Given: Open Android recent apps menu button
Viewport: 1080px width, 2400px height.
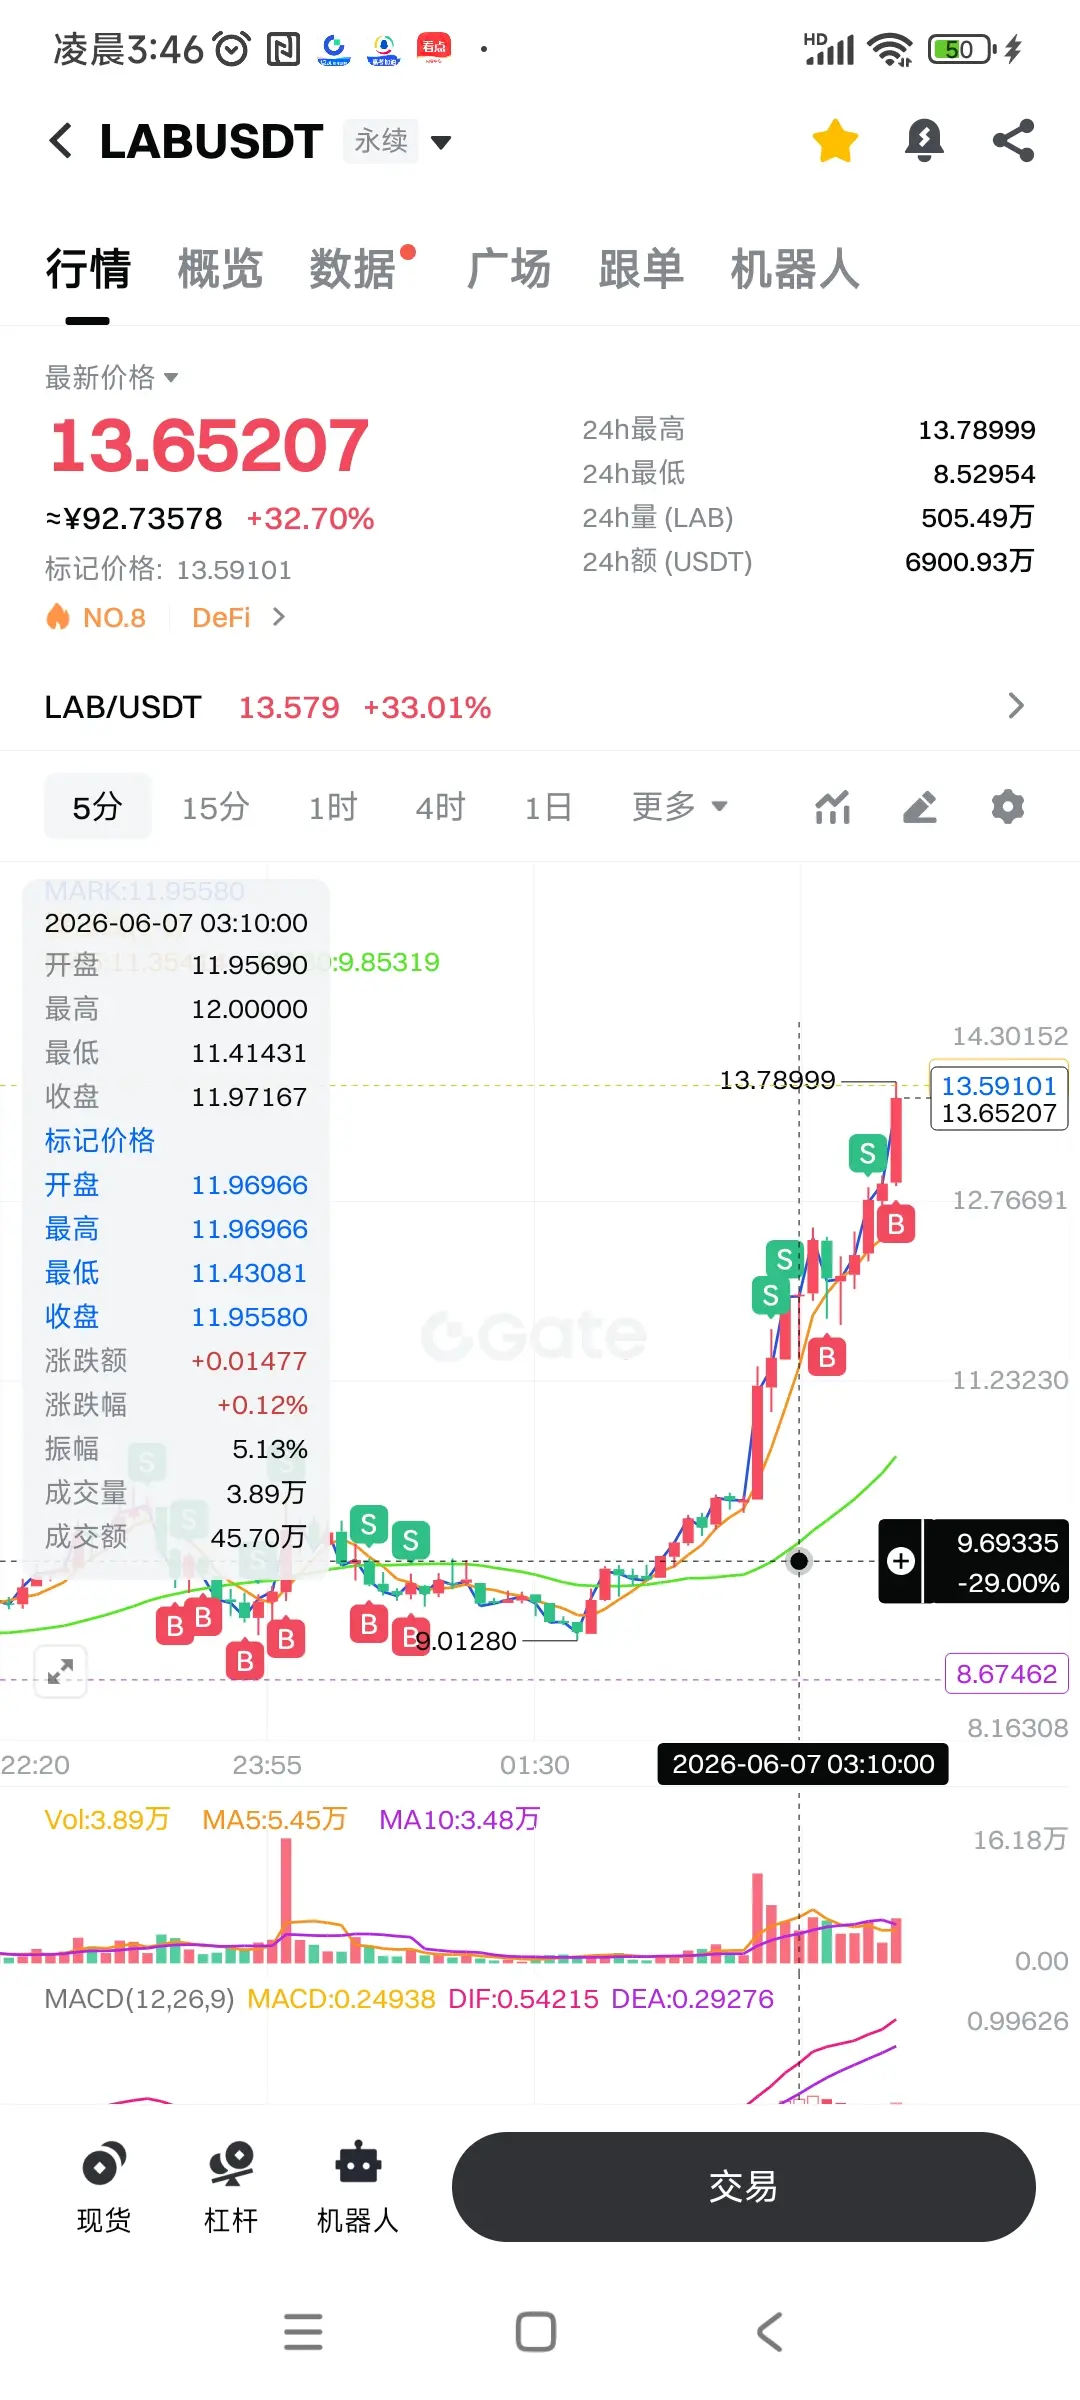Looking at the screenshot, I should [303, 2332].
